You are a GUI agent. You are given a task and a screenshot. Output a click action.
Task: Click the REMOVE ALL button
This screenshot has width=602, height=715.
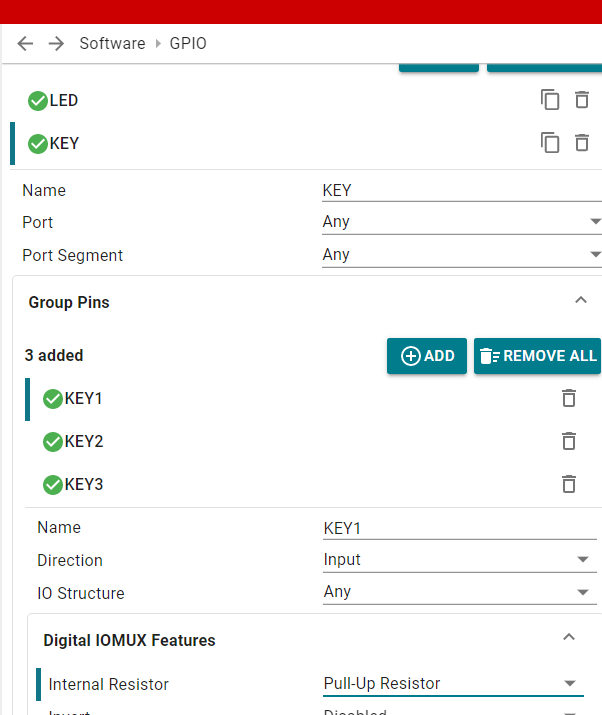click(x=537, y=356)
